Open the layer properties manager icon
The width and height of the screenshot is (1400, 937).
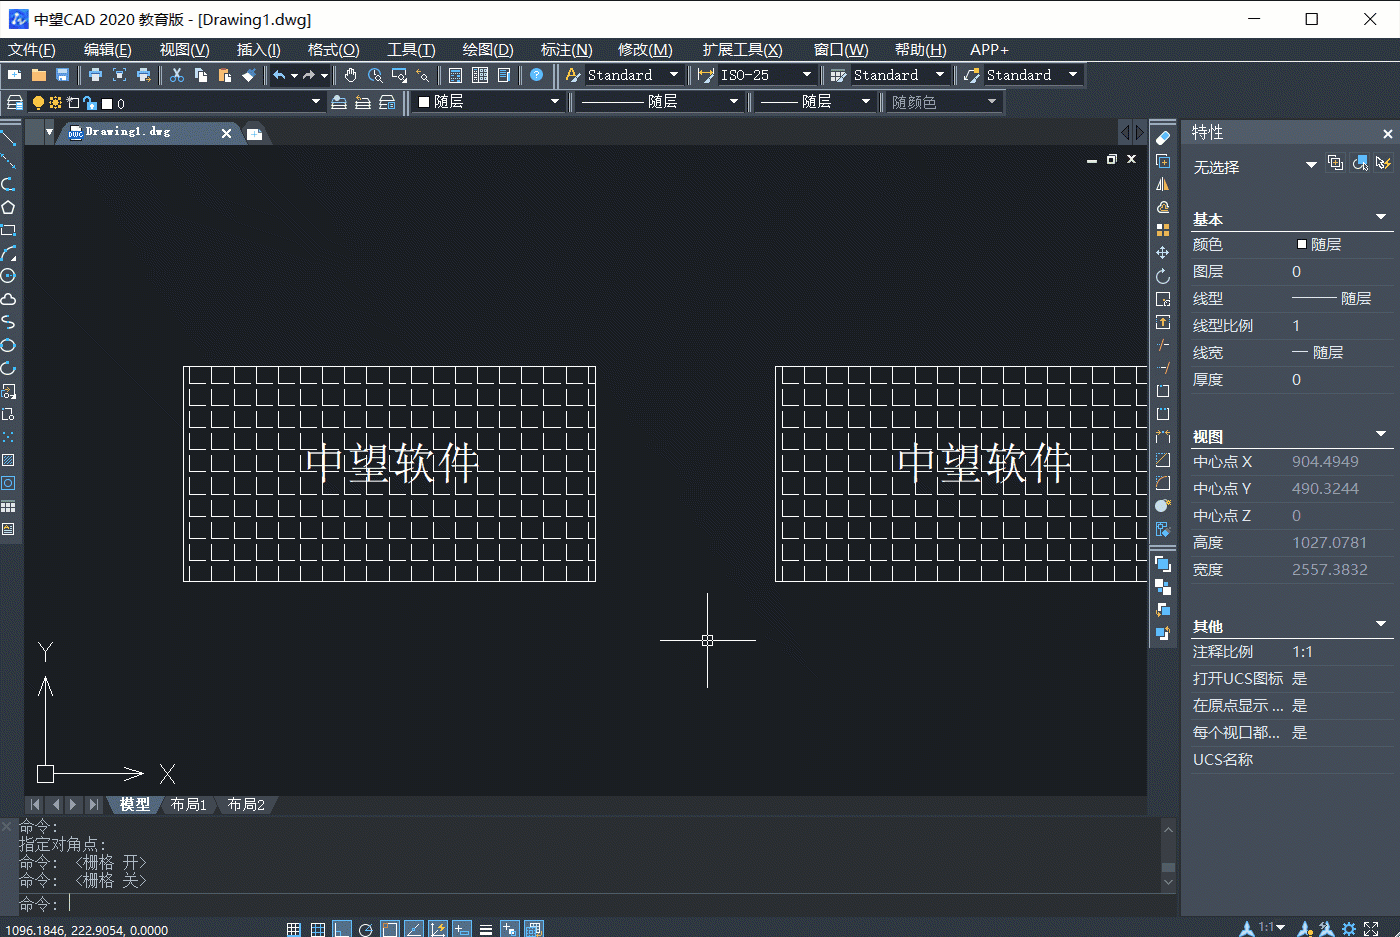pos(15,102)
